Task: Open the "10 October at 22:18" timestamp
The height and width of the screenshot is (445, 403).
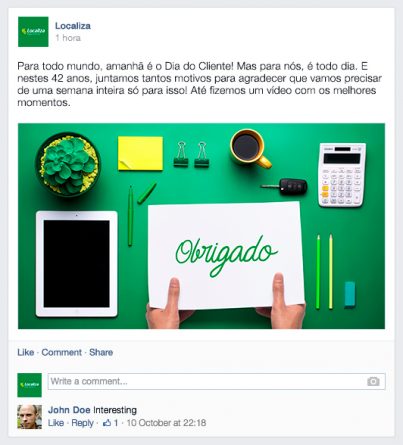Action: pos(166,423)
